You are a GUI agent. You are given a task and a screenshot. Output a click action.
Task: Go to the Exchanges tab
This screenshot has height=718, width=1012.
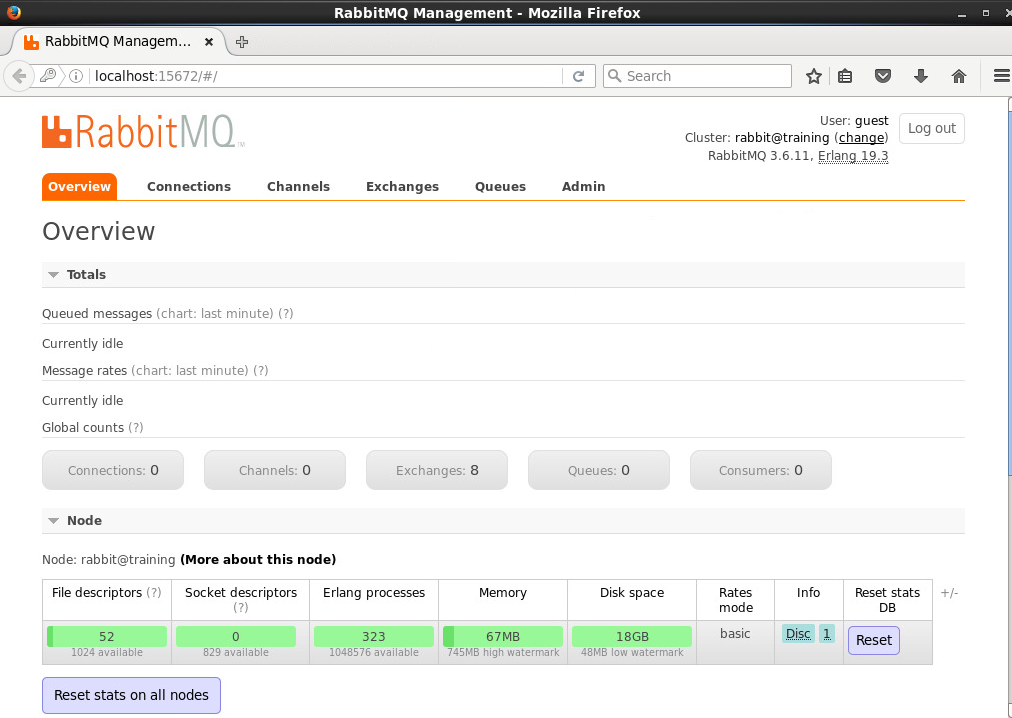pyautogui.click(x=402, y=187)
